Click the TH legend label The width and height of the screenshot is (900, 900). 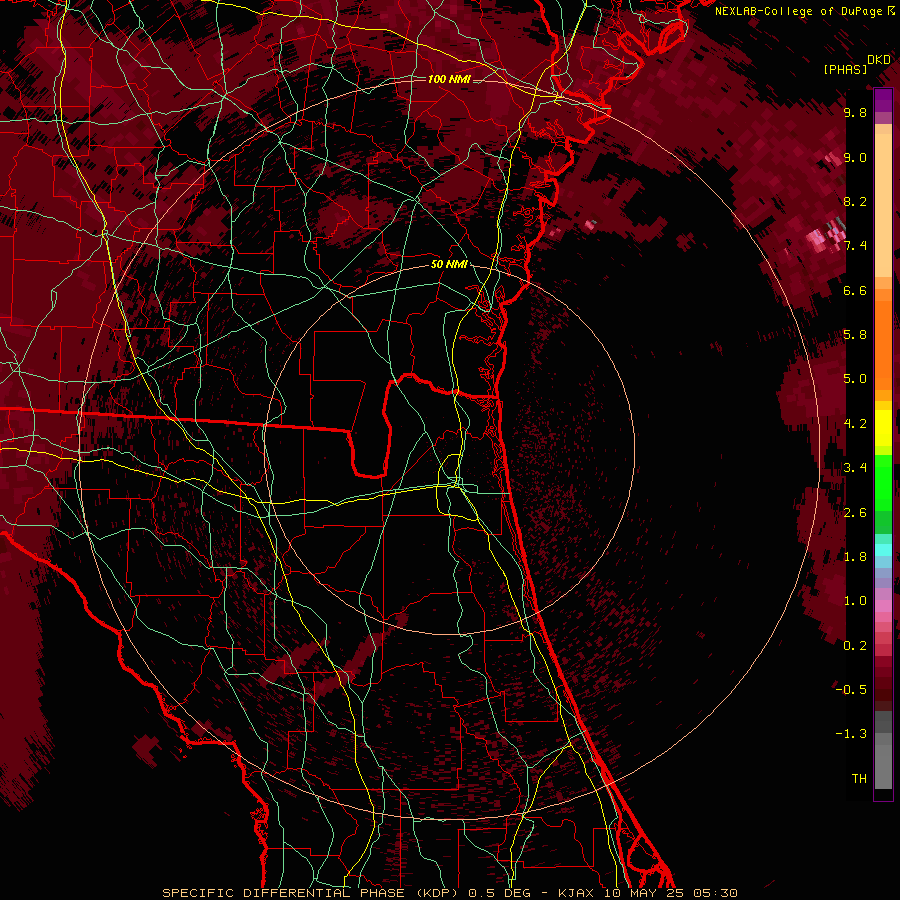point(859,779)
